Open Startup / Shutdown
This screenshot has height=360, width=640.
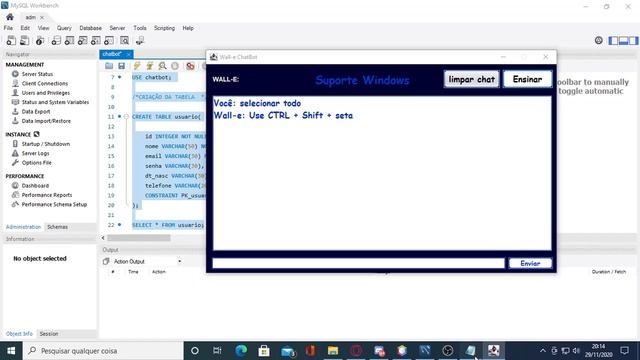(46, 144)
